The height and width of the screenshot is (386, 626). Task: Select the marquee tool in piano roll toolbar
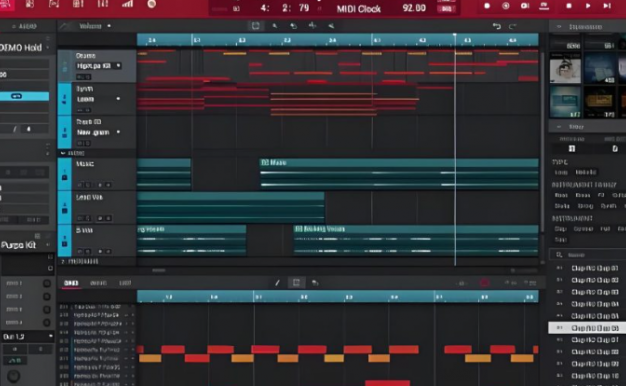[296, 283]
